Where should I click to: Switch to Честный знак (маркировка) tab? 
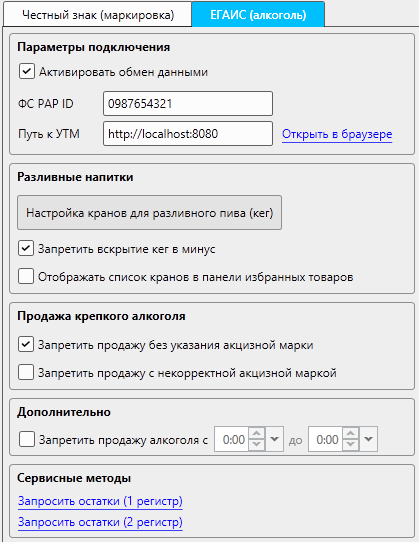(x=98, y=15)
